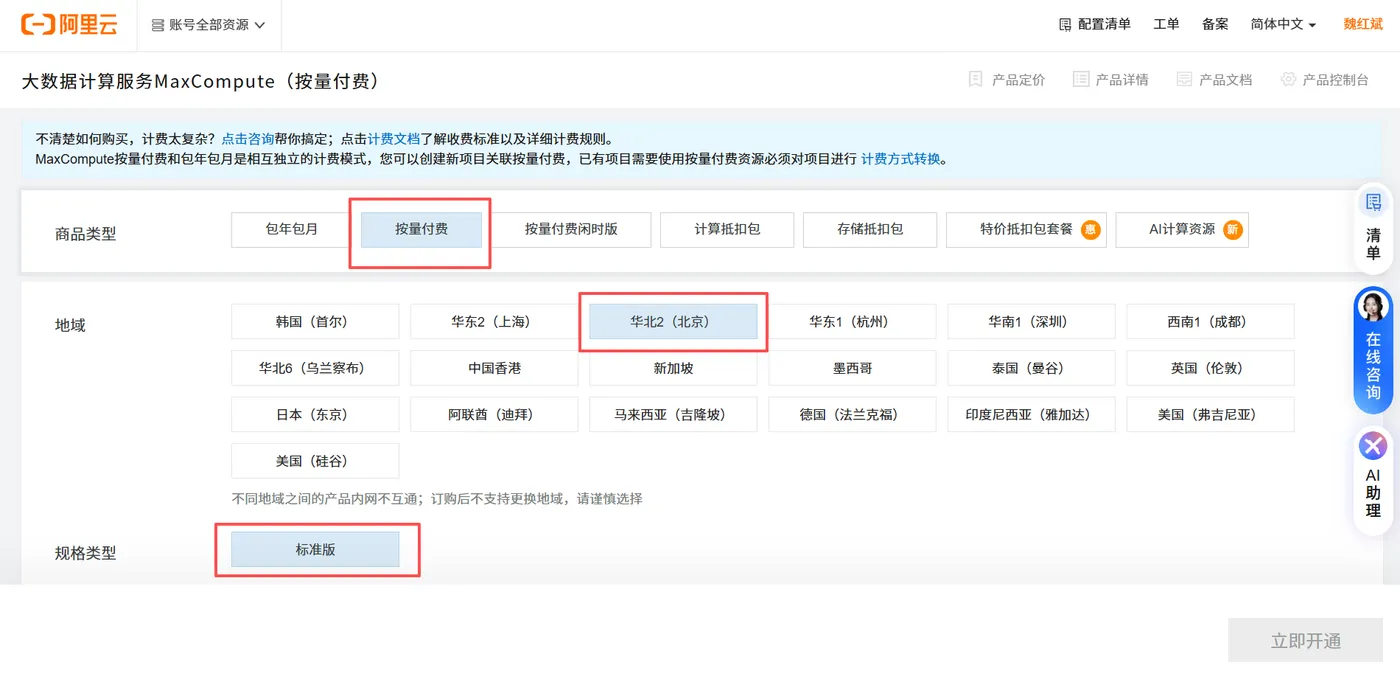
Task: Choose region 英国（伦敦）
Action: 1210,368
